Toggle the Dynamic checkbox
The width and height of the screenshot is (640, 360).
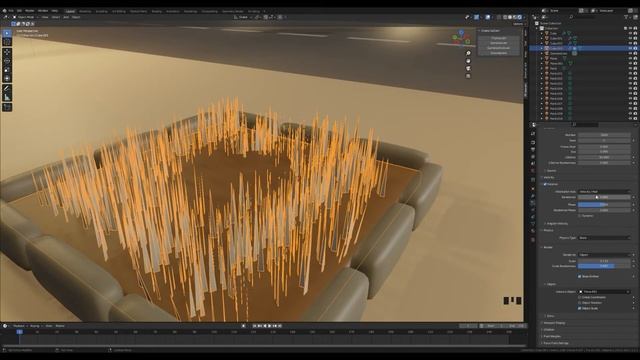[x=580, y=216]
